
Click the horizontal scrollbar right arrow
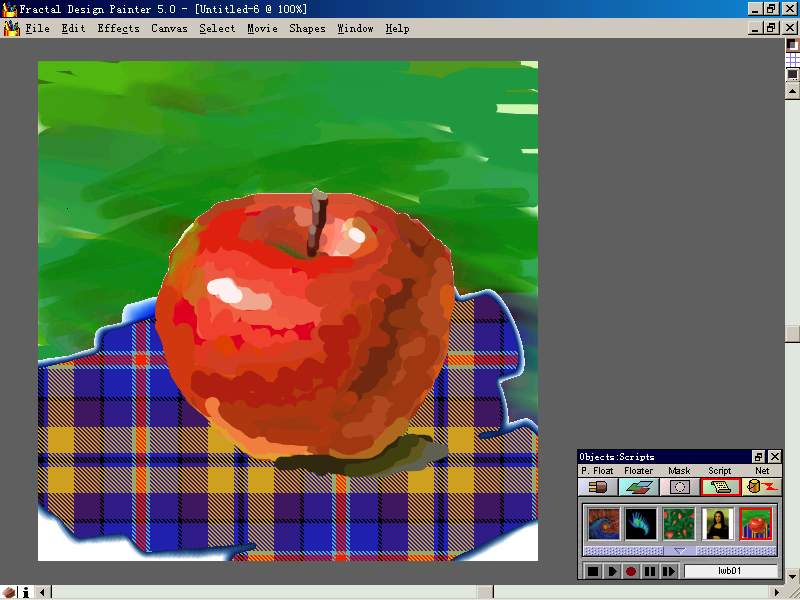tap(777, 592)
